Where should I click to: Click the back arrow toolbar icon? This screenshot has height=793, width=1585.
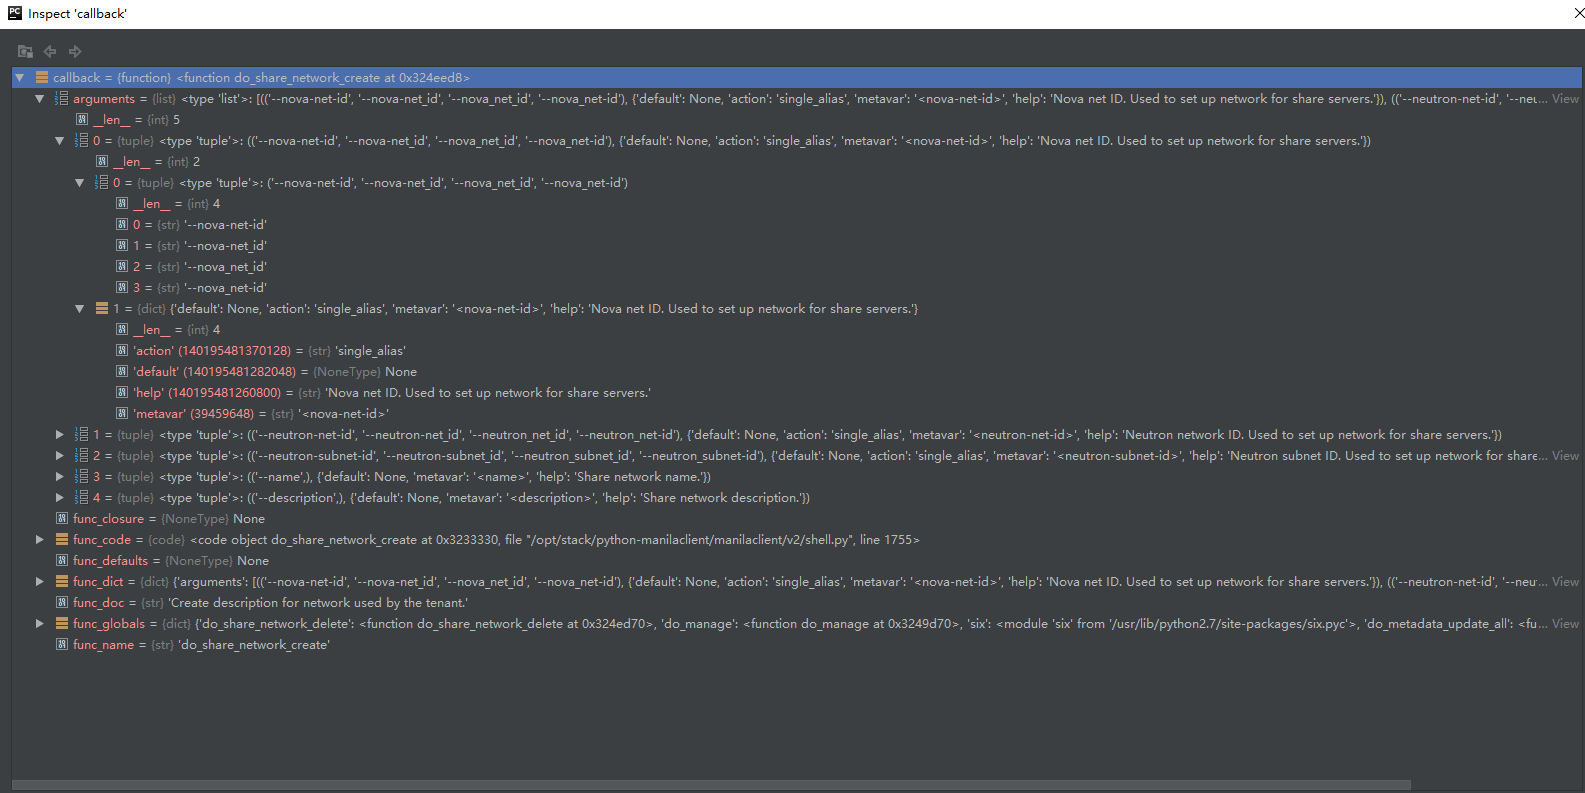pos(50,51)
